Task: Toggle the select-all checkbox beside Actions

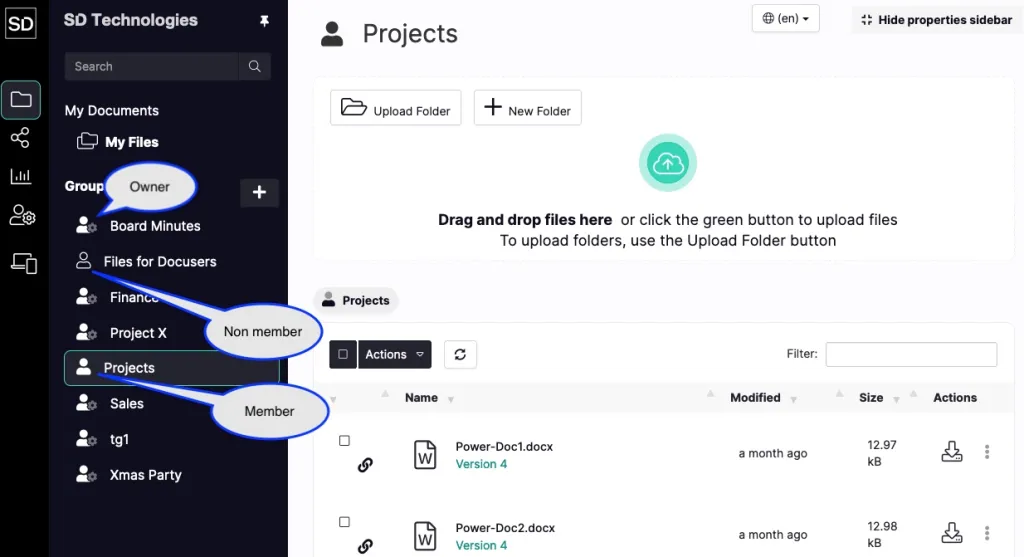Action: click(343, 354)
